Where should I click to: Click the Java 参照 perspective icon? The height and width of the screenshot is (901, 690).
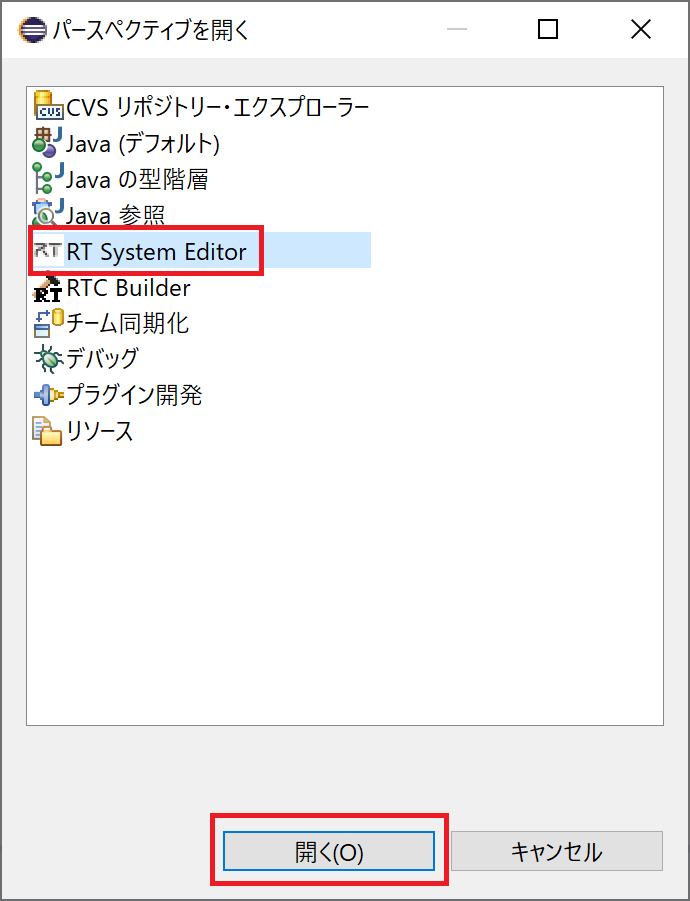tap(48, 215)
